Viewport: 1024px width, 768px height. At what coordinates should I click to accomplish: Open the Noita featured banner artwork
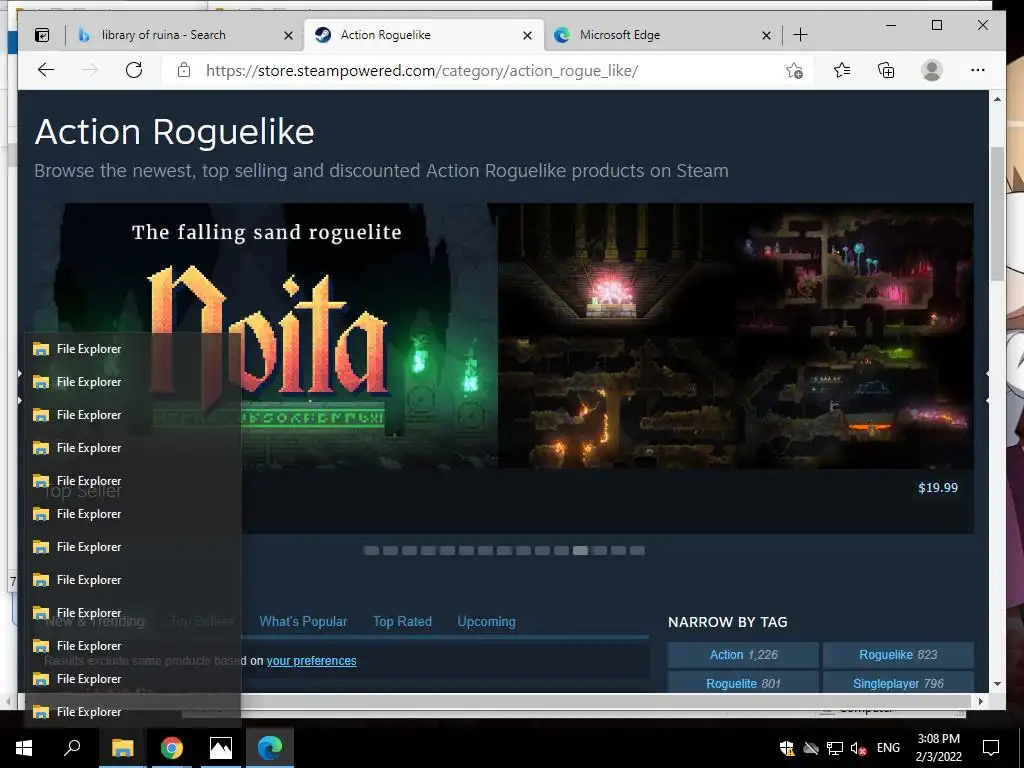click(266, 336)
